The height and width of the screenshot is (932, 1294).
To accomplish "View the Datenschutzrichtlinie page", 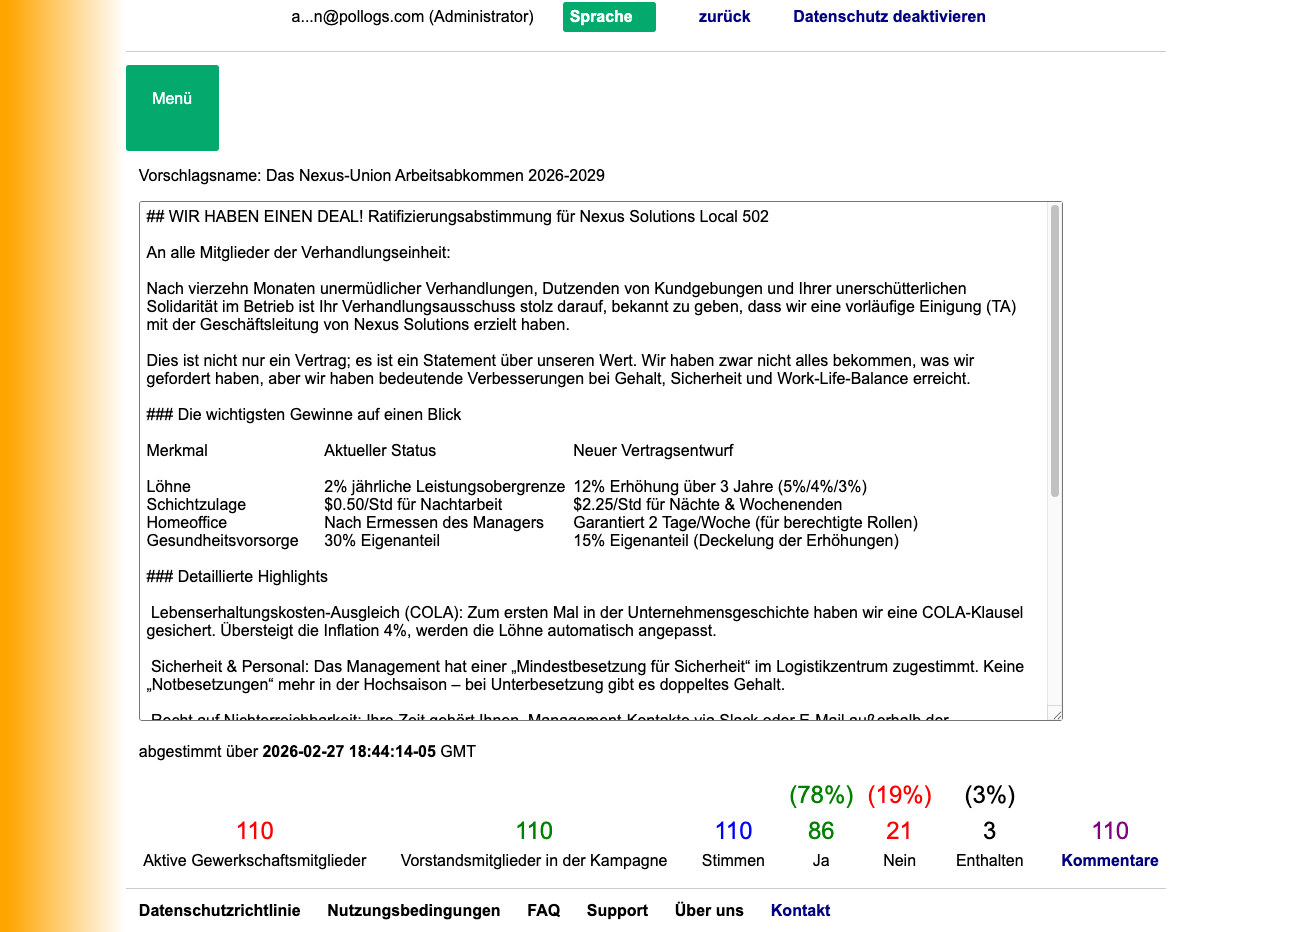I will pyautogui.click(x=220, y=910).
